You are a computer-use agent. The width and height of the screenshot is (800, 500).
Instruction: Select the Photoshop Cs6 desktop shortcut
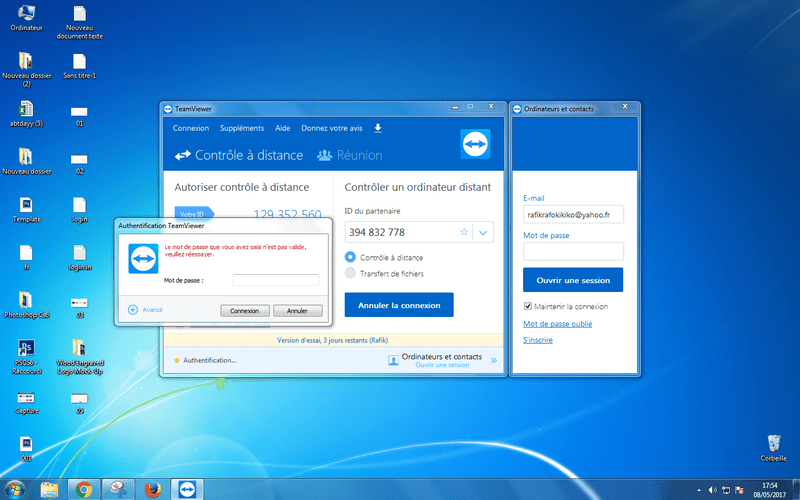click(x=26, y=303)
